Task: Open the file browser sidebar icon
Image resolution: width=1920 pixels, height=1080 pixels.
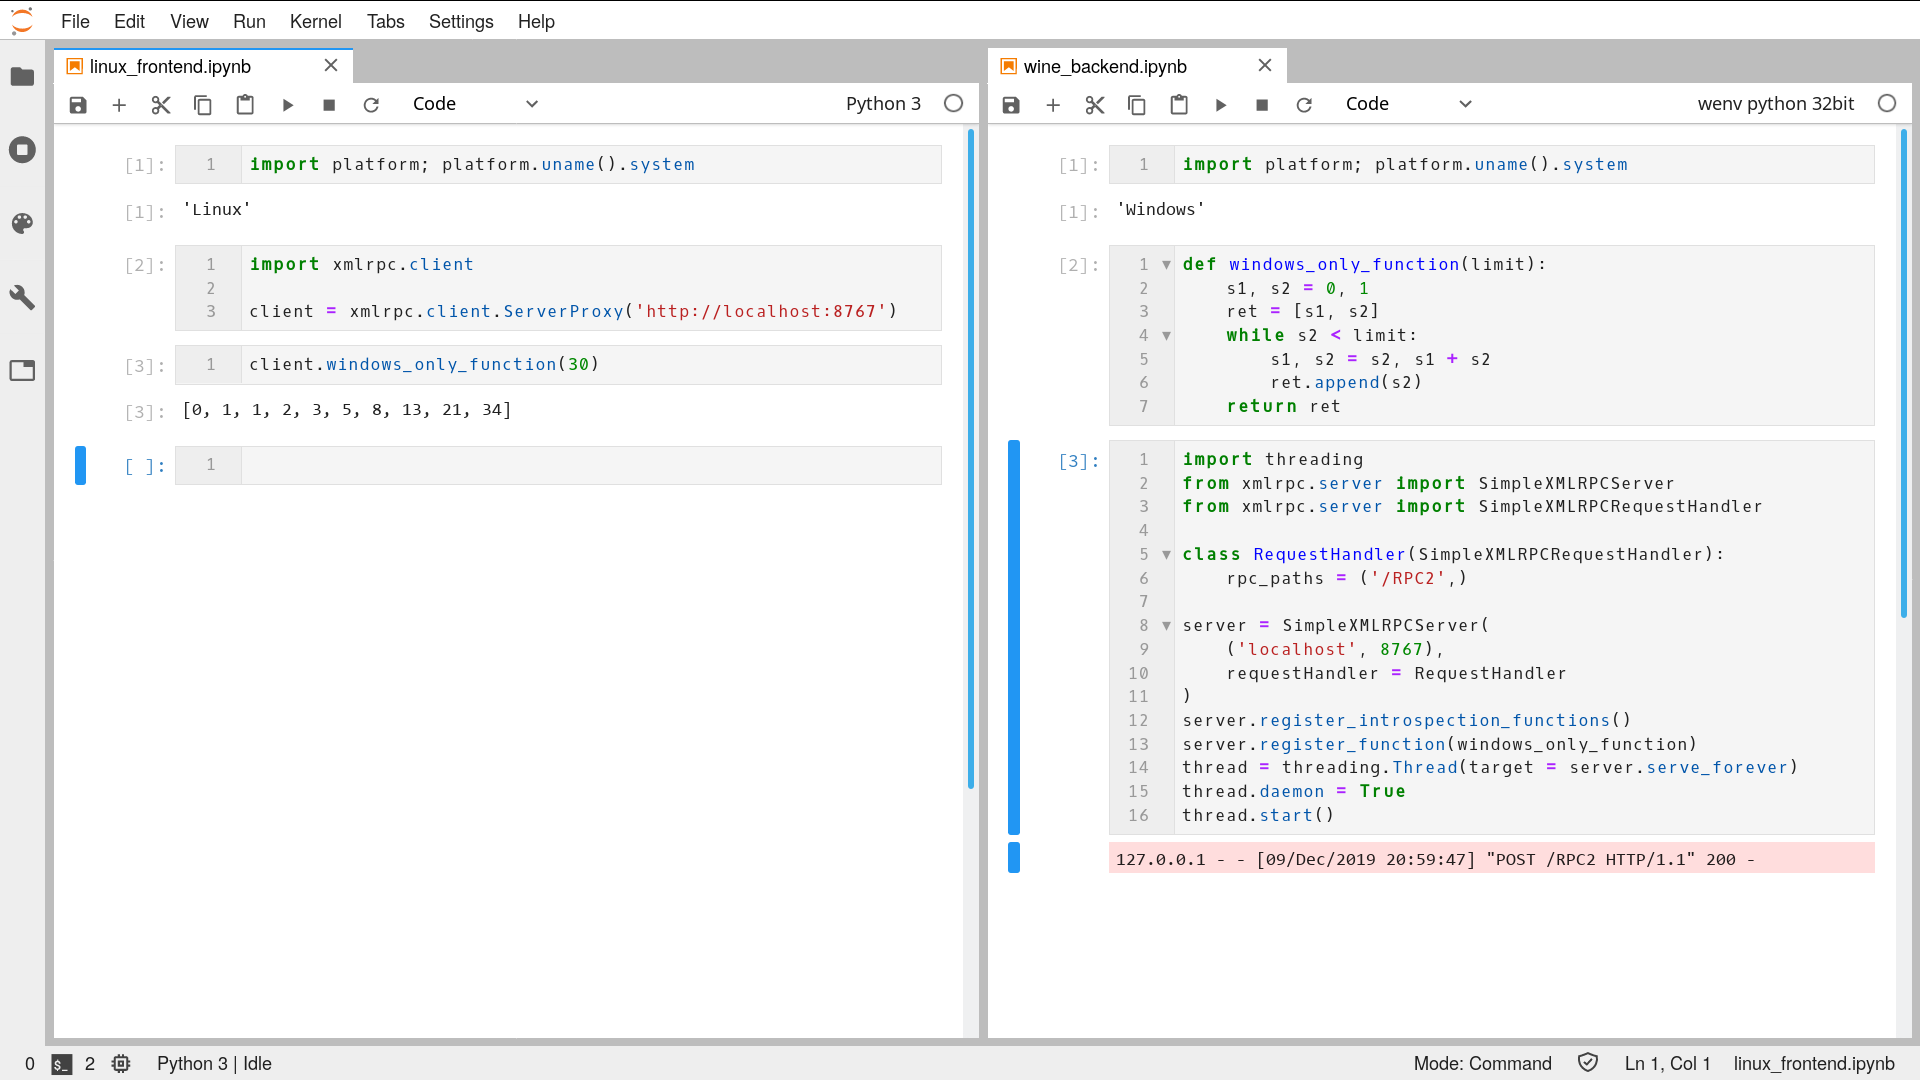Action: [22, 77]
